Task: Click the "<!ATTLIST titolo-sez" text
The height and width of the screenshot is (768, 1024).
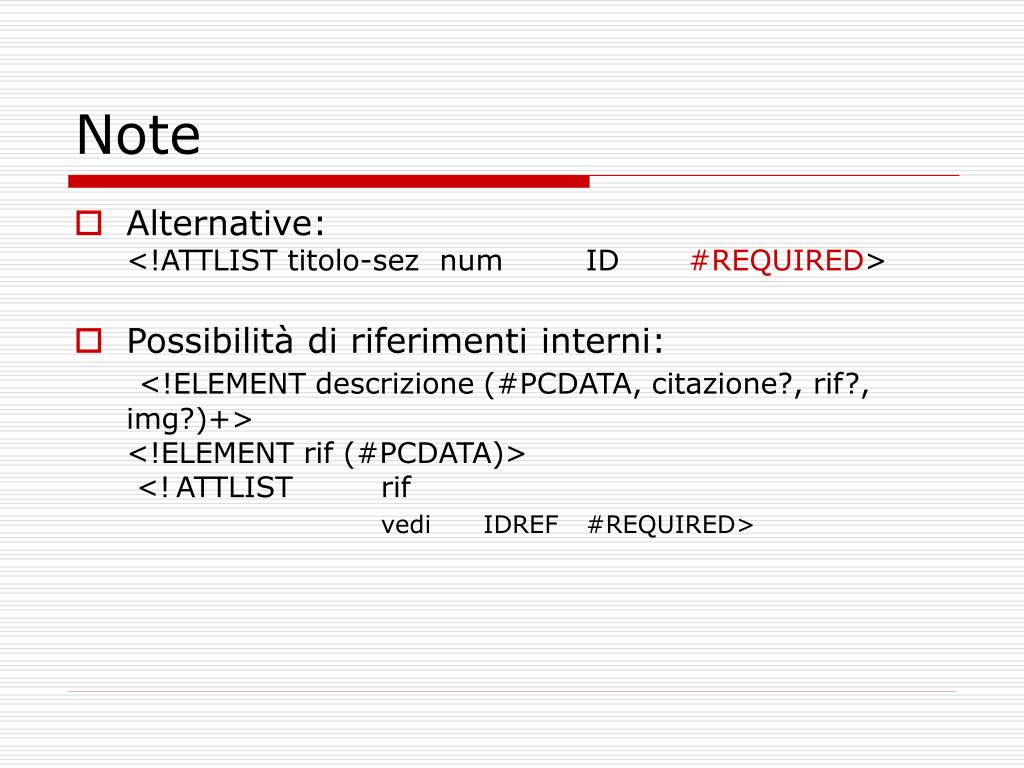Action: click(273, 261)
